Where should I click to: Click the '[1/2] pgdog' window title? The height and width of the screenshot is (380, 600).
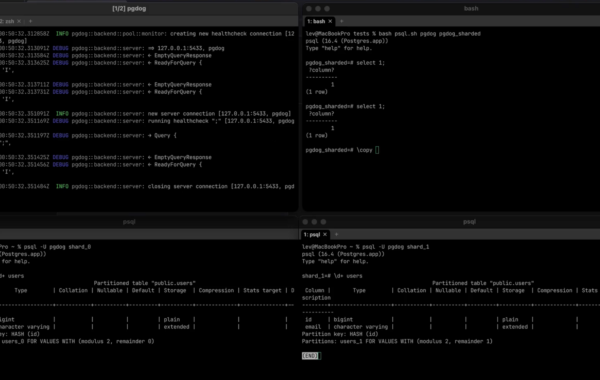coord(129,9)
